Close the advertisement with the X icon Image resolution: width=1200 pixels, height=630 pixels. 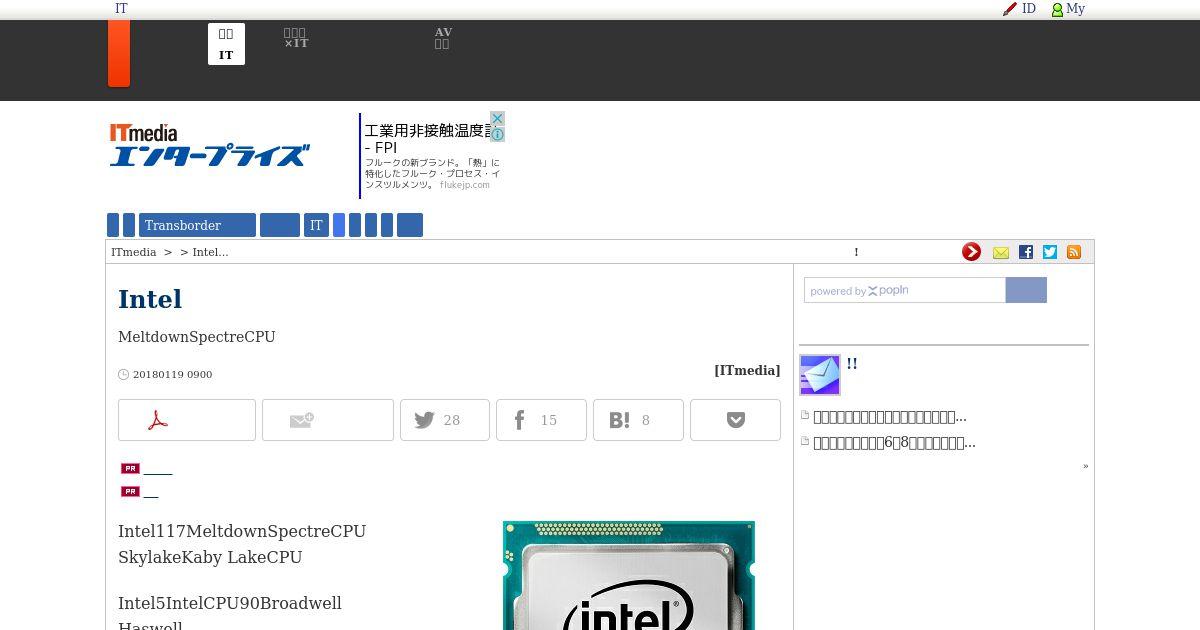(x=497, y=118)
